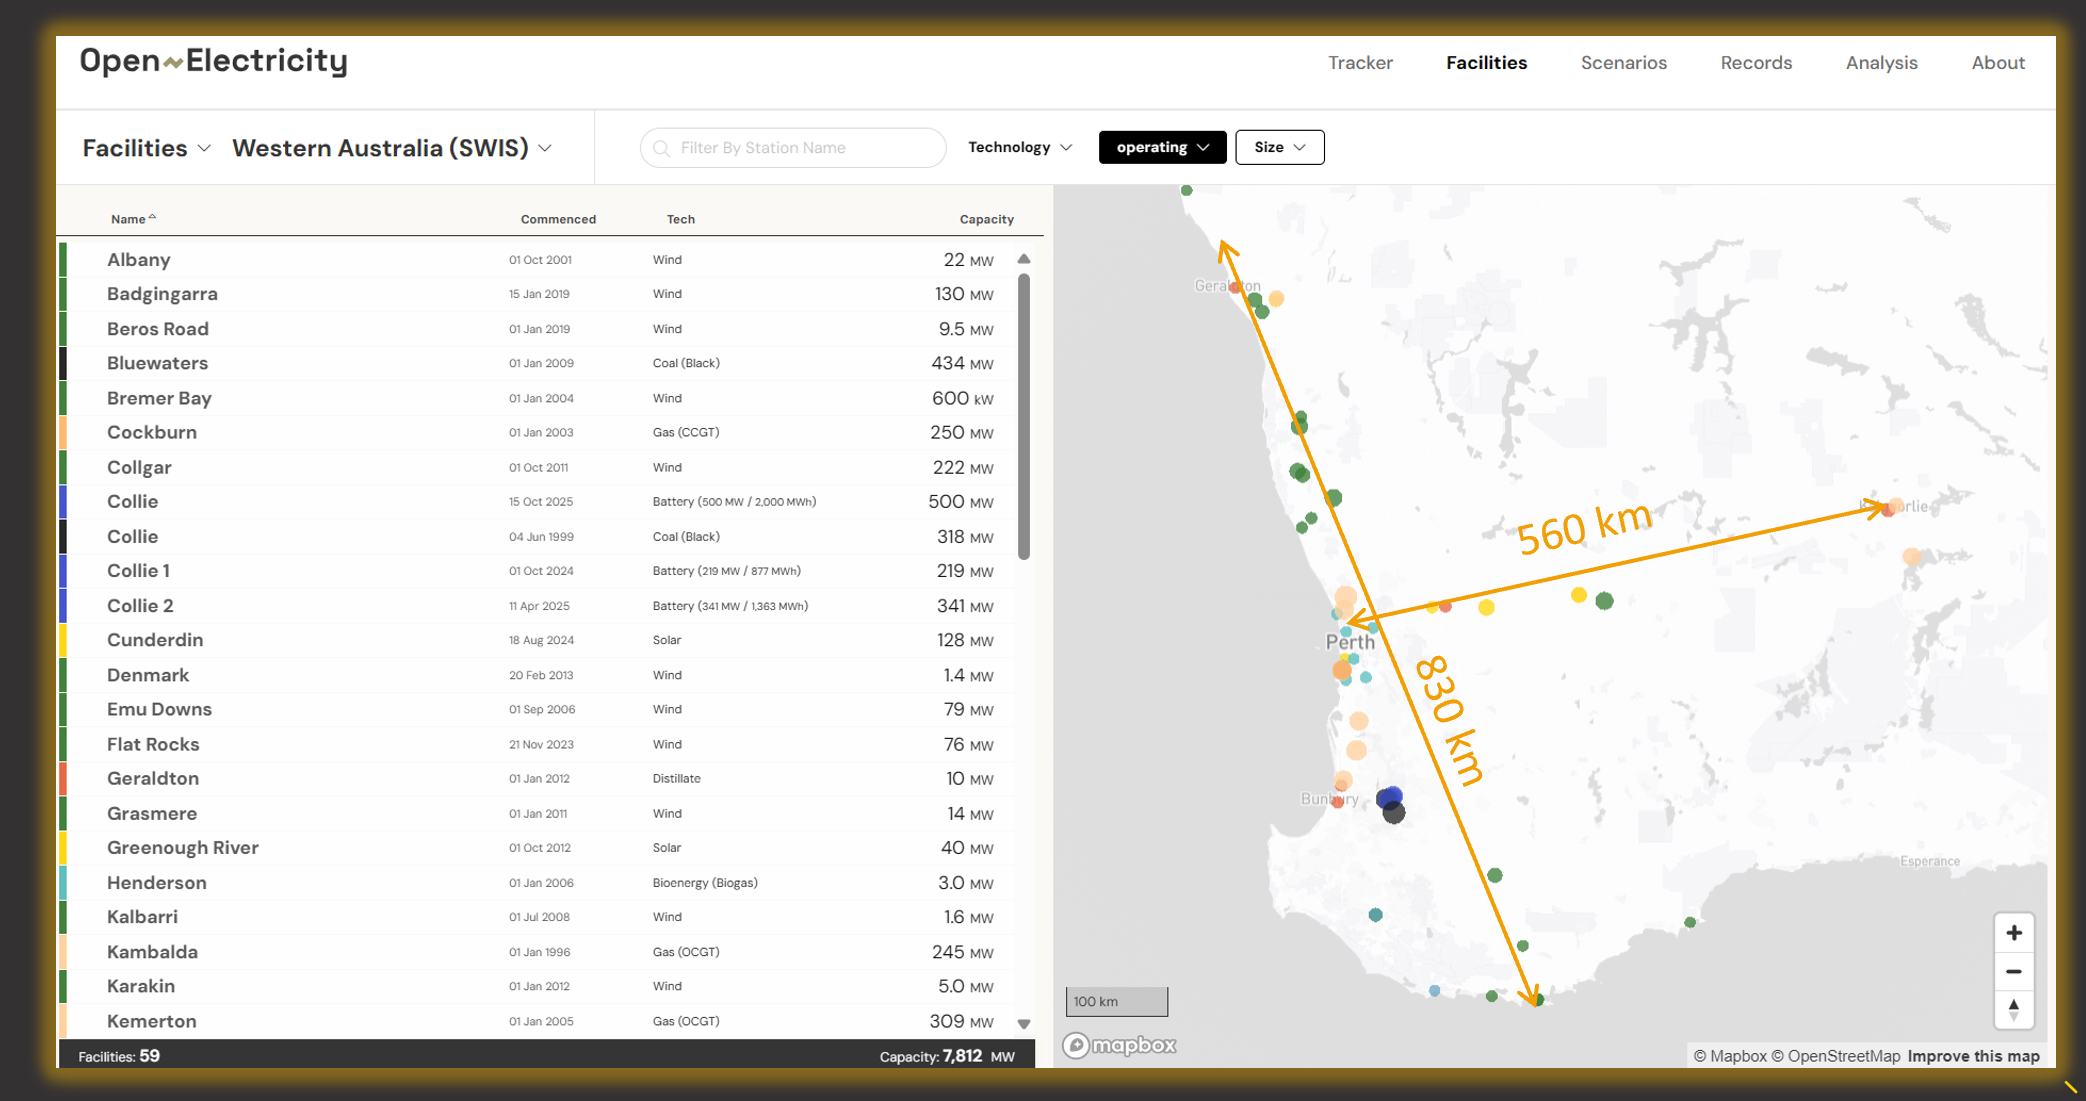2086x1101 pixels.
Task: Click the Filter By Station Name field
Action: coord(800,148)
